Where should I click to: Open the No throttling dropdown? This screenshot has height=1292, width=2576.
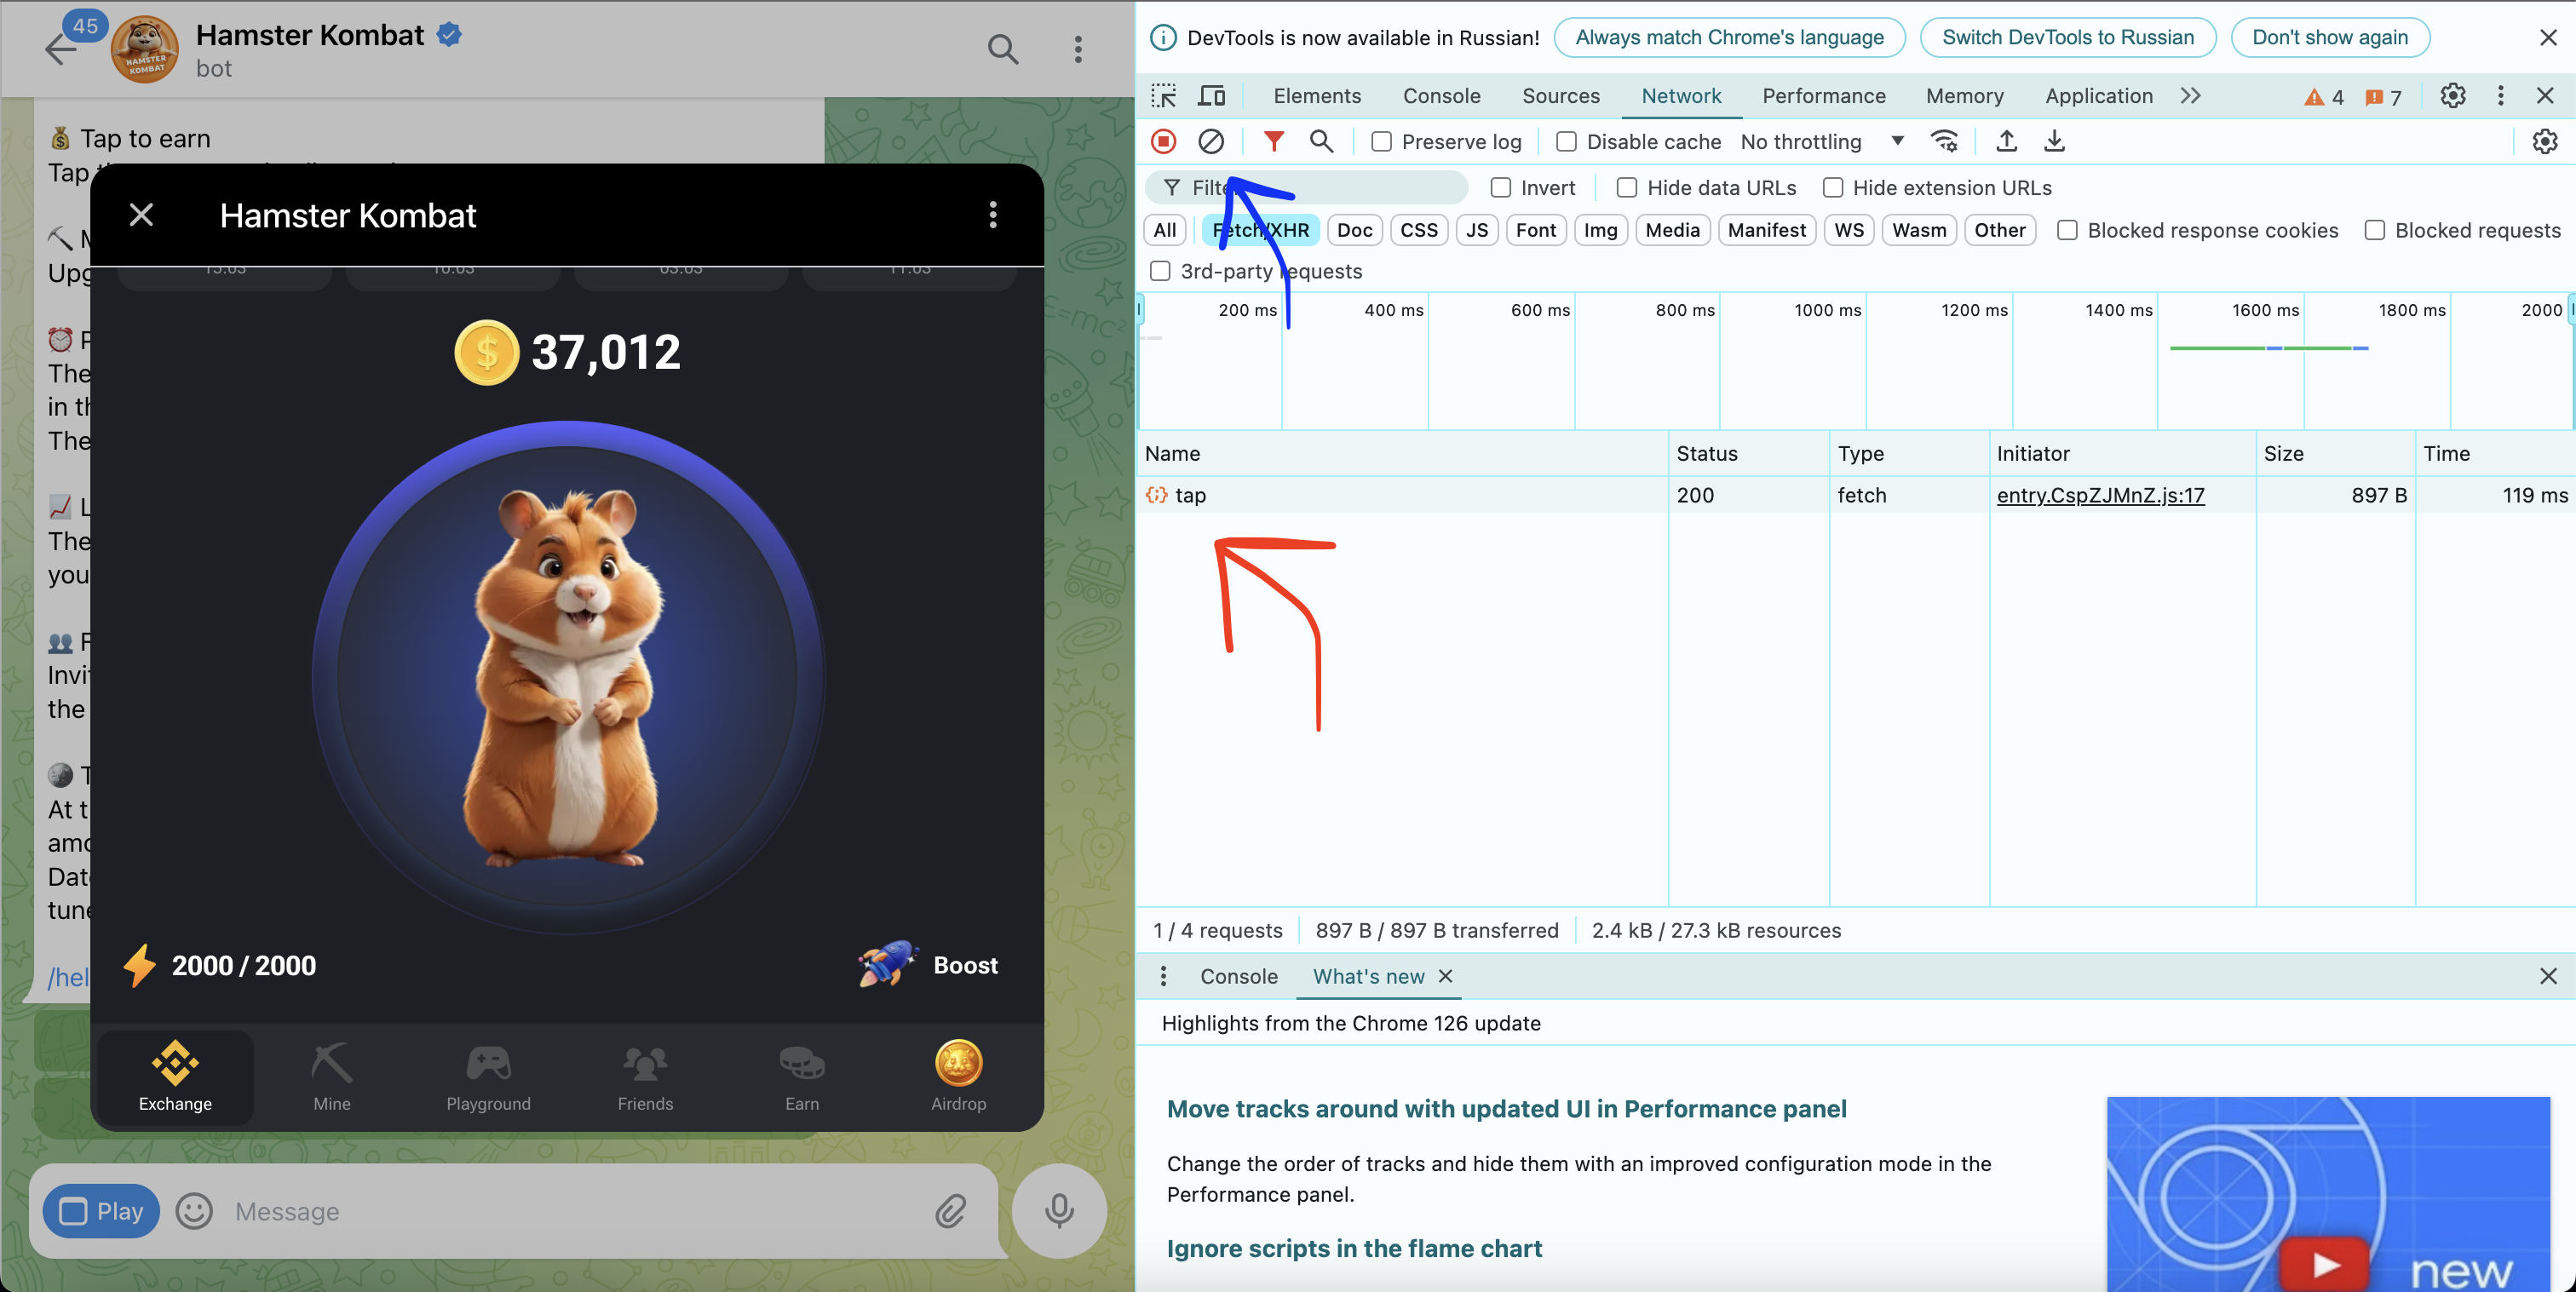1821,142
